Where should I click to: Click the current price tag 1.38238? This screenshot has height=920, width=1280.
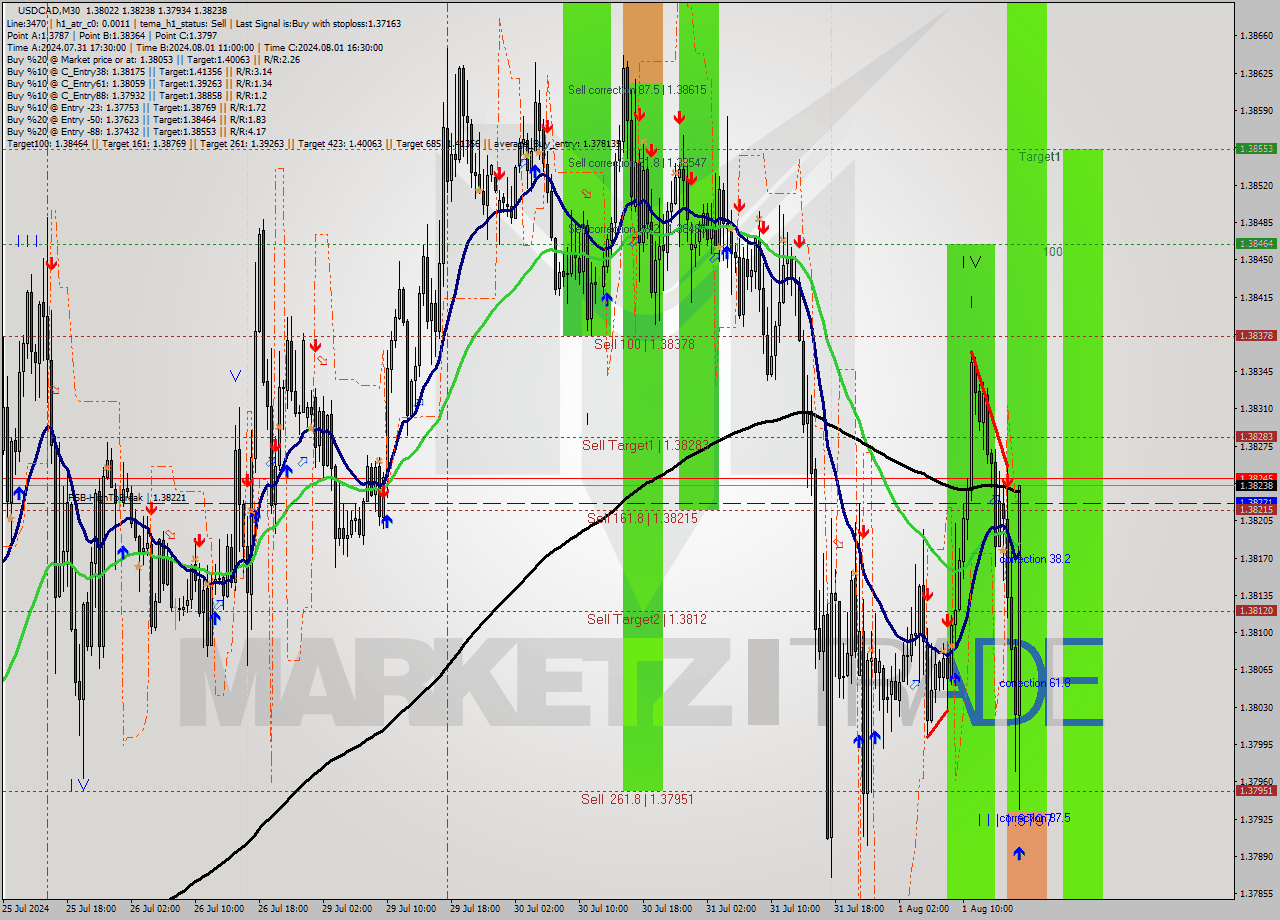pos(1256,485)
